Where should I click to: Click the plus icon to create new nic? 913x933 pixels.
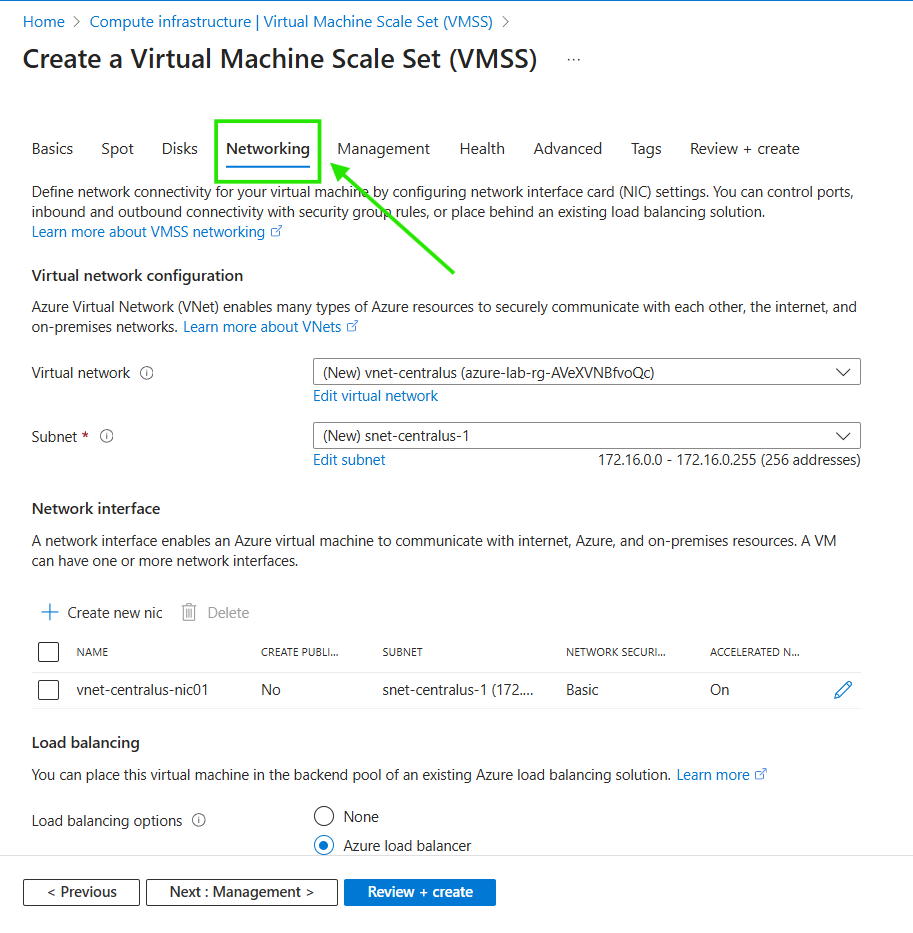click(x=49, y=612)
